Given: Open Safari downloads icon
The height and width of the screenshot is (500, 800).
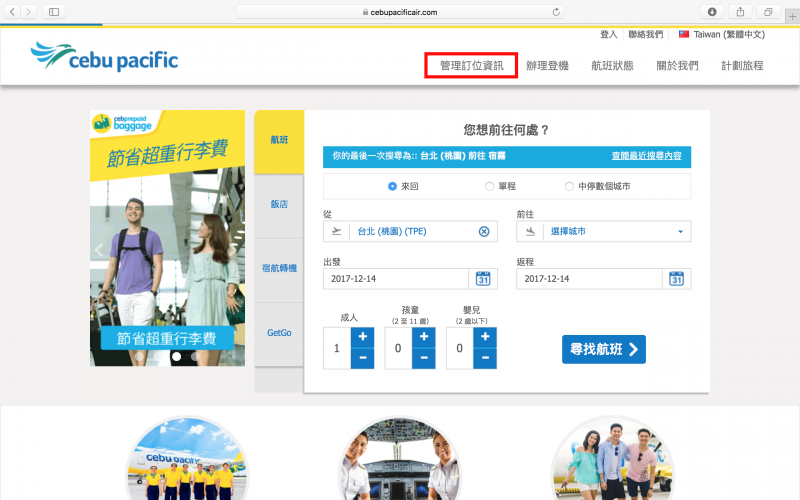Looking at the screenshot, I should click(x=712, y=12).
